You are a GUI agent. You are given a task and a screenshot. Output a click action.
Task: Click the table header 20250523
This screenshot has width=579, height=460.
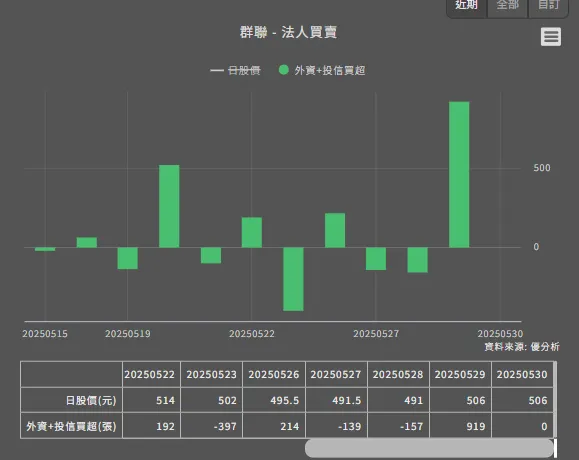point(211,374)
